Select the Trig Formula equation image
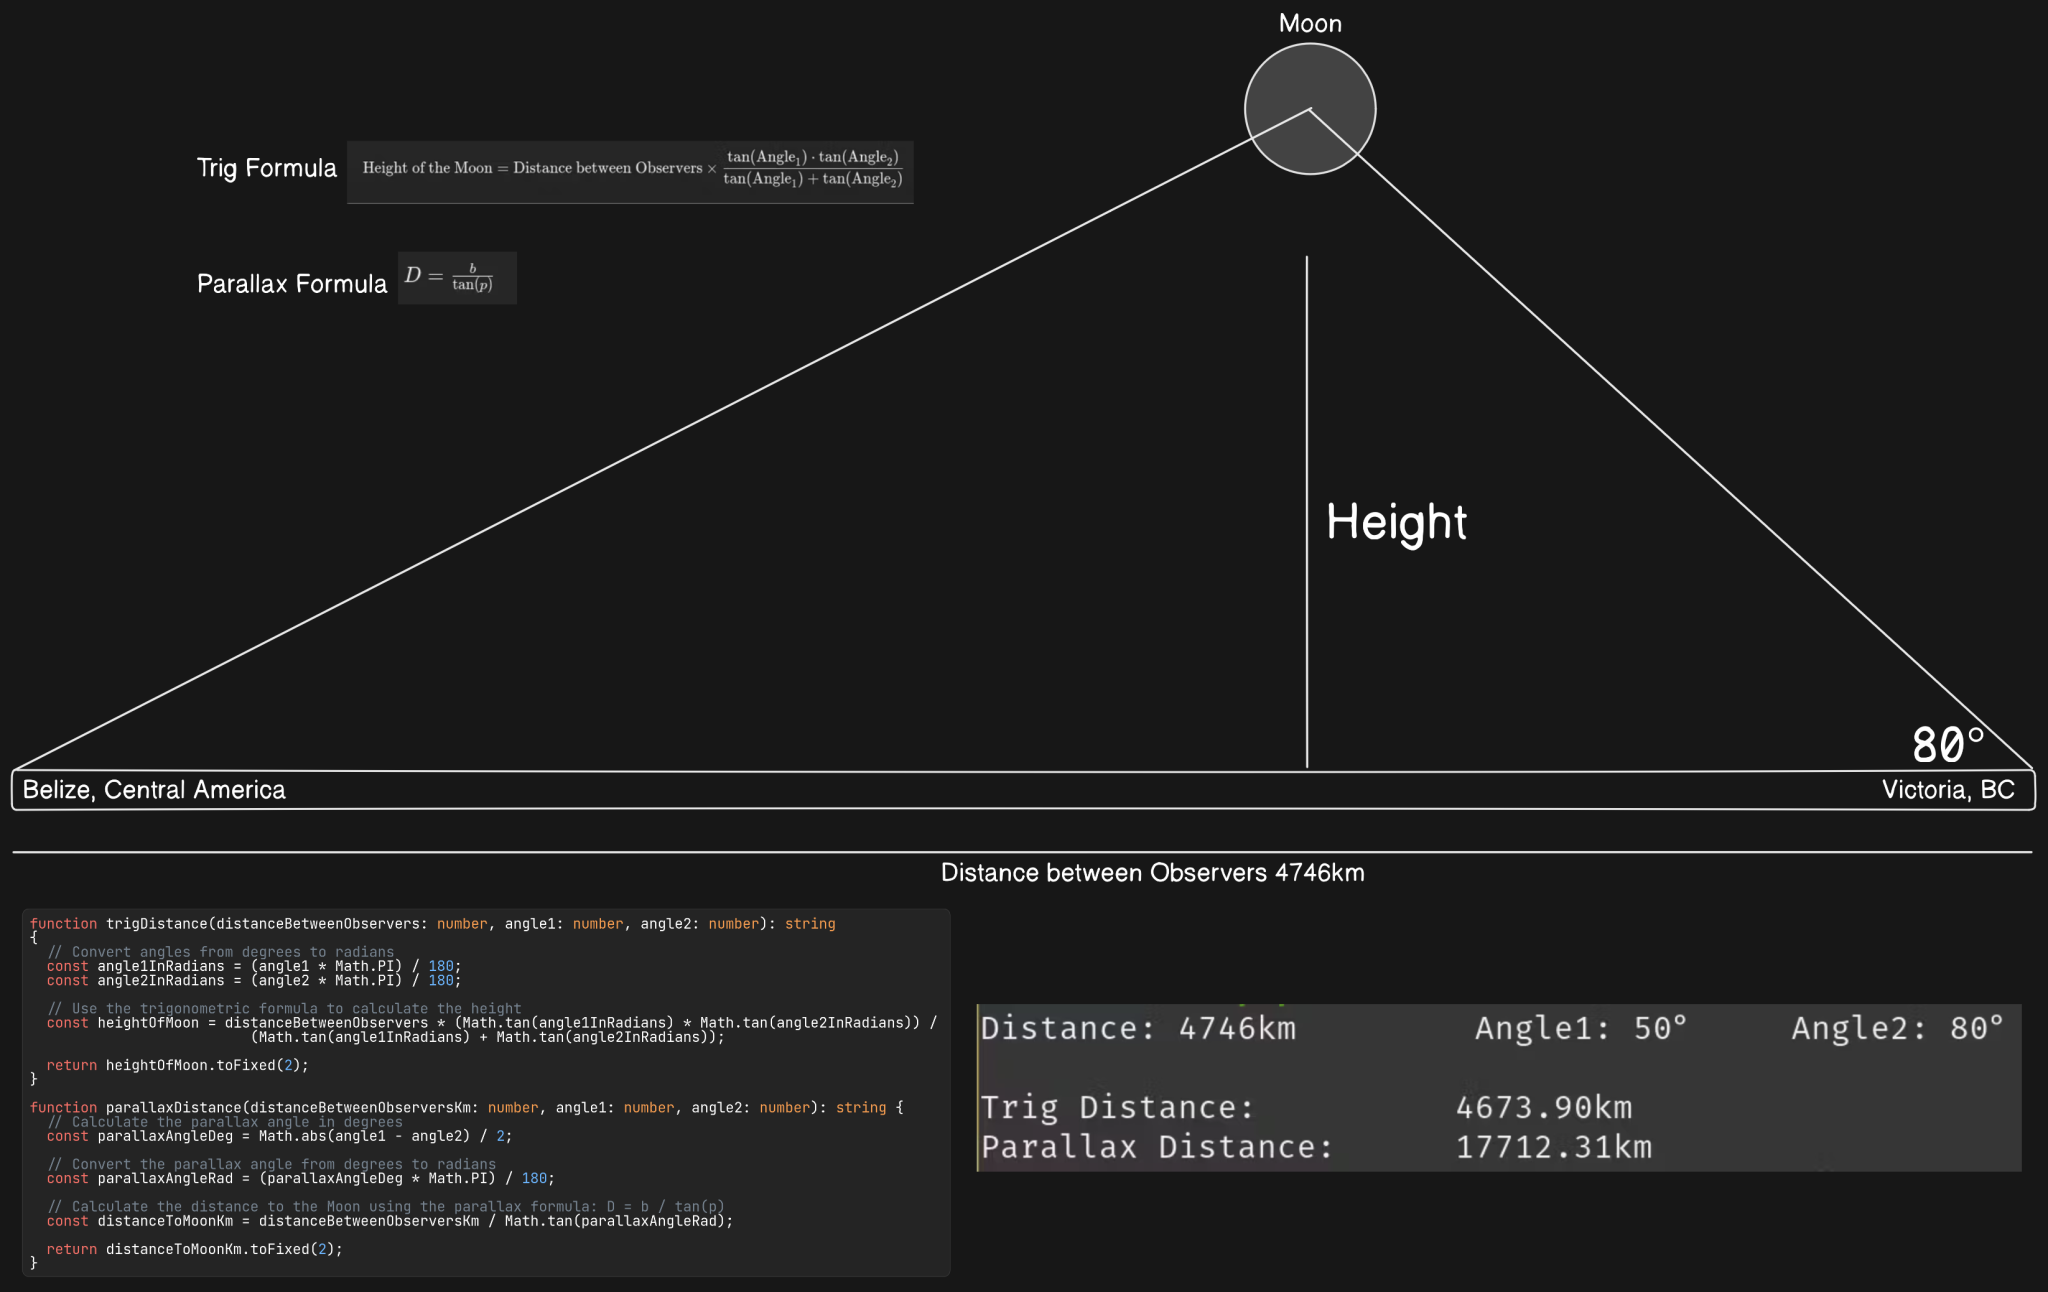 pyautogui.click(x=630, y=170)
